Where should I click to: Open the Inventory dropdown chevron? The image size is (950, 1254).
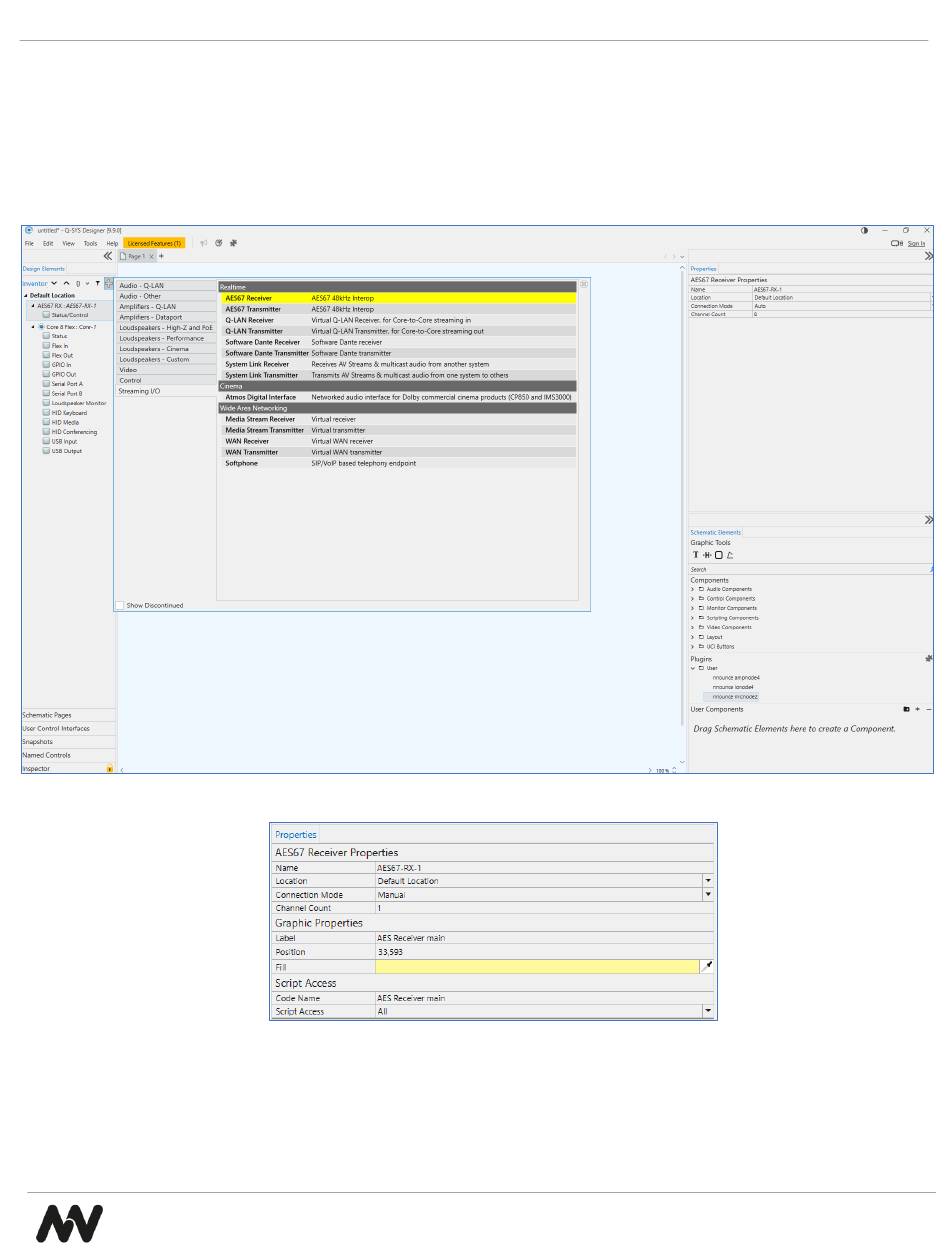coord(54,284)
